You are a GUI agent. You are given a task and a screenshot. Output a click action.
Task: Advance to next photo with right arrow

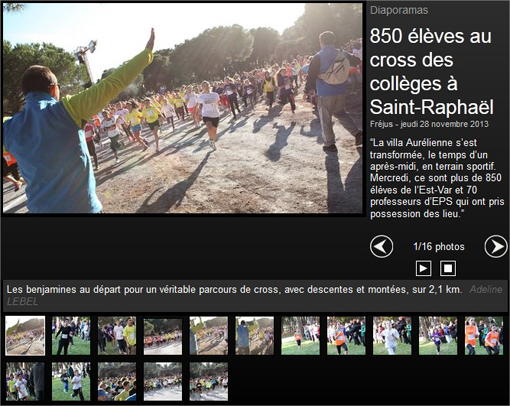click(496, 247)
